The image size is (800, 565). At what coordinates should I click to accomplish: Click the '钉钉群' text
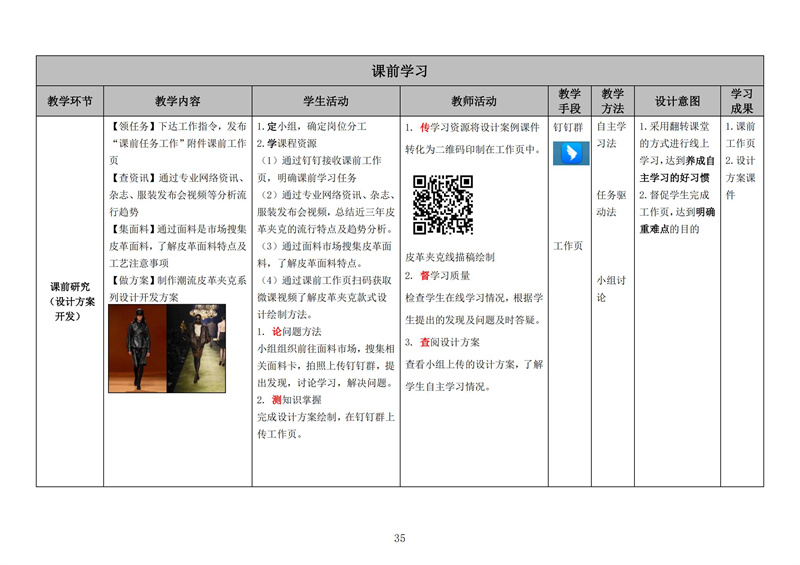click(568, 127)
